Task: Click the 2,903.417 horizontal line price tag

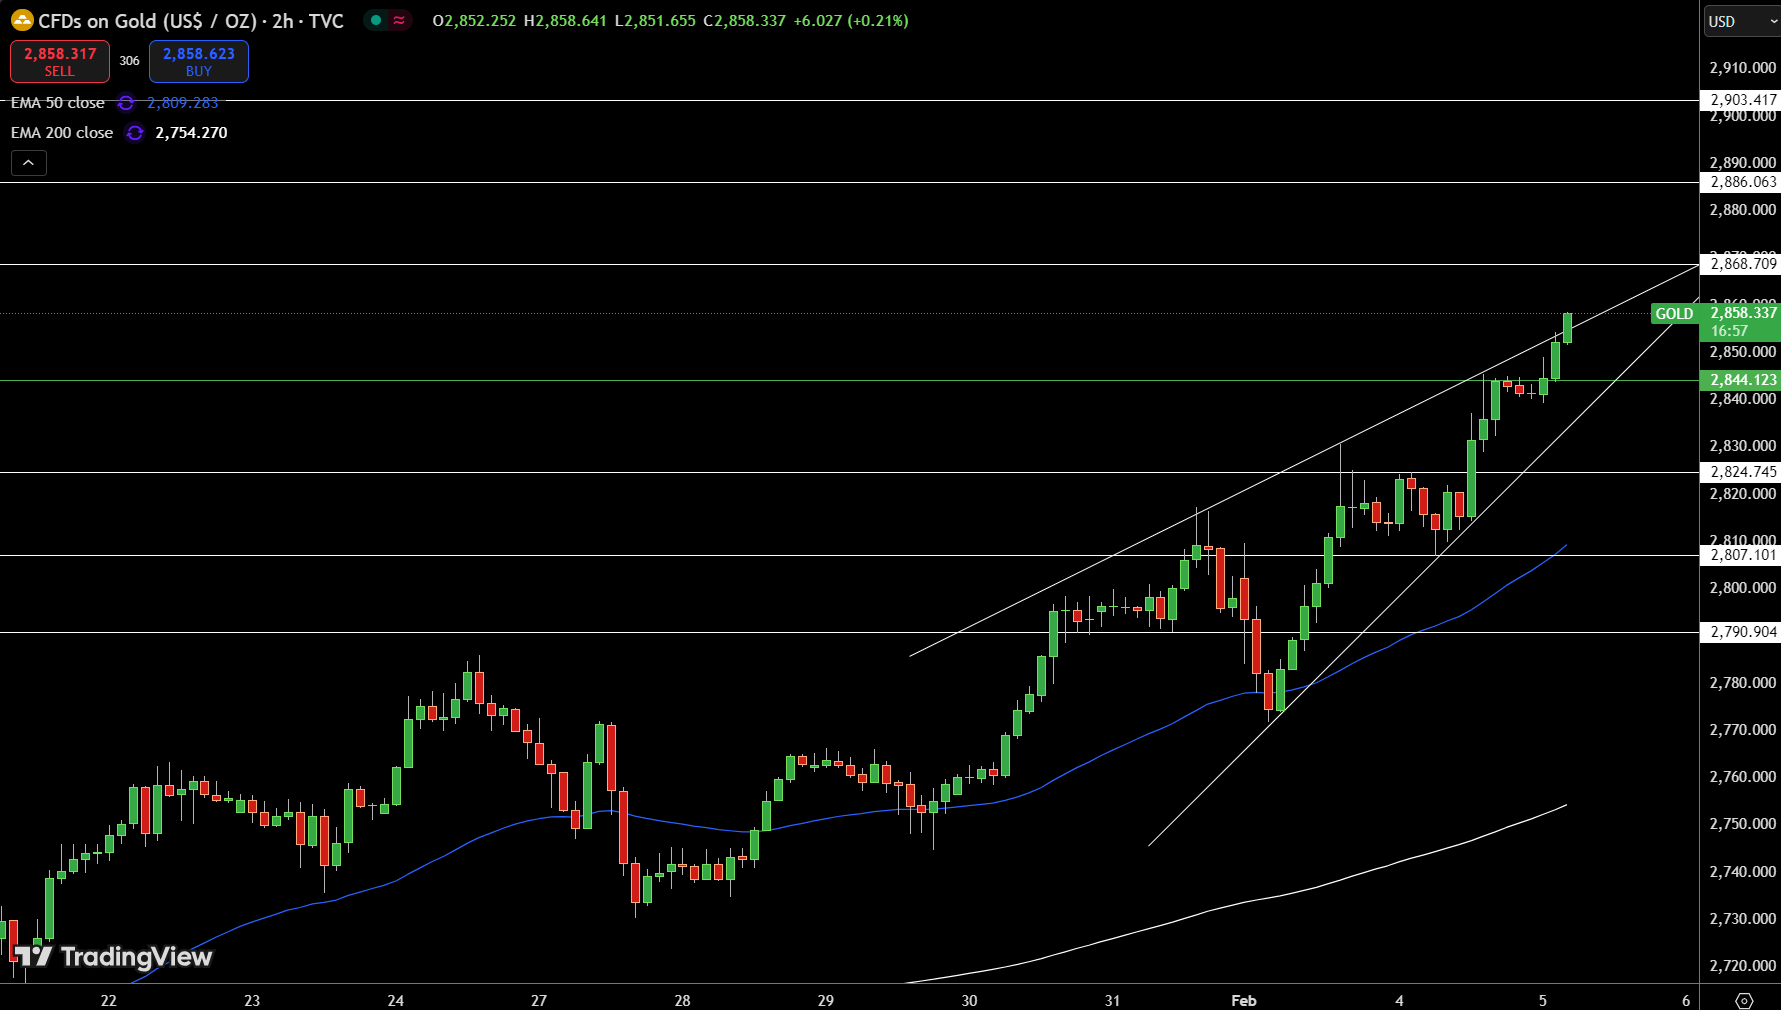Action: coord(1742,100)
